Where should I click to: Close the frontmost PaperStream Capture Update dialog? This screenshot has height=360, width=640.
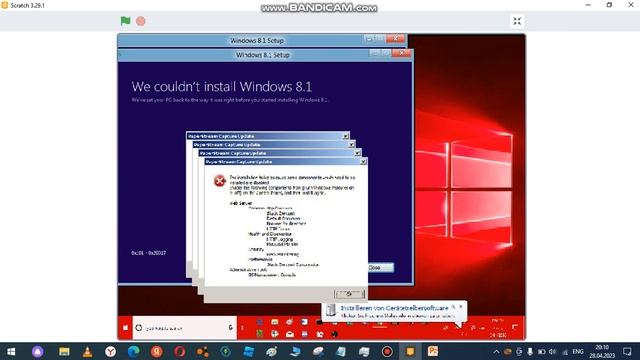point(363,162)
